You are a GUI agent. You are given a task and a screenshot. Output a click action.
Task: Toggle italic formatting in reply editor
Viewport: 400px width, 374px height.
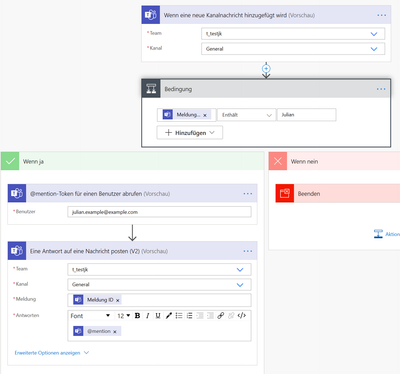148,316
